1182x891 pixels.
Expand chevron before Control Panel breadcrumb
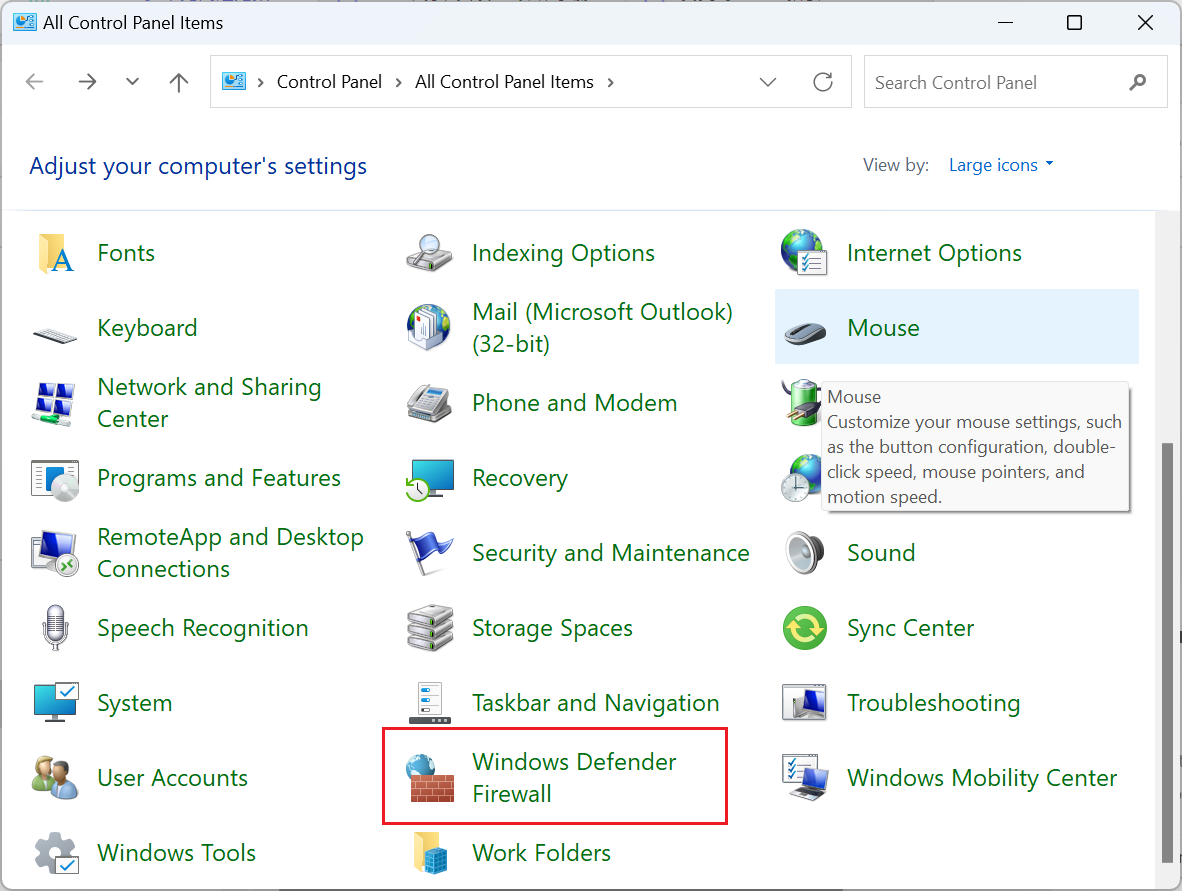260,82
